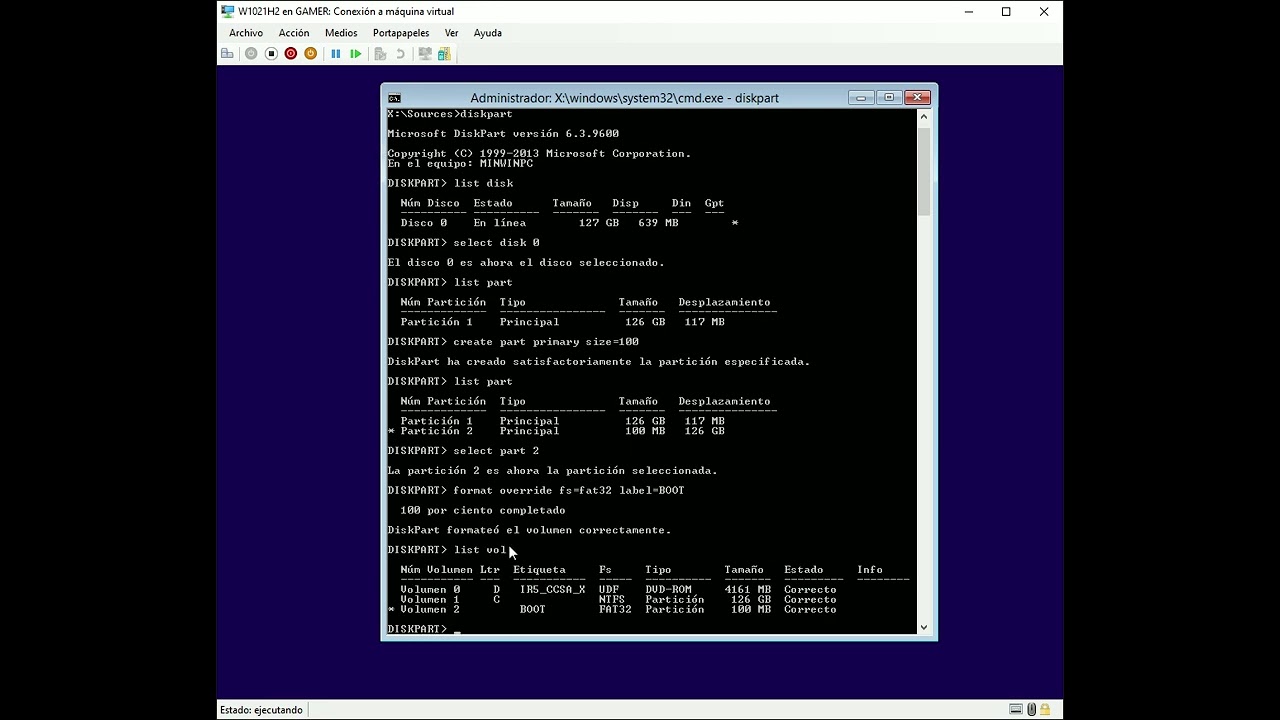The image size is (1280, 720).
Task: Click the 'Volumen 1' row entry
Action: (x=430, y=600)
